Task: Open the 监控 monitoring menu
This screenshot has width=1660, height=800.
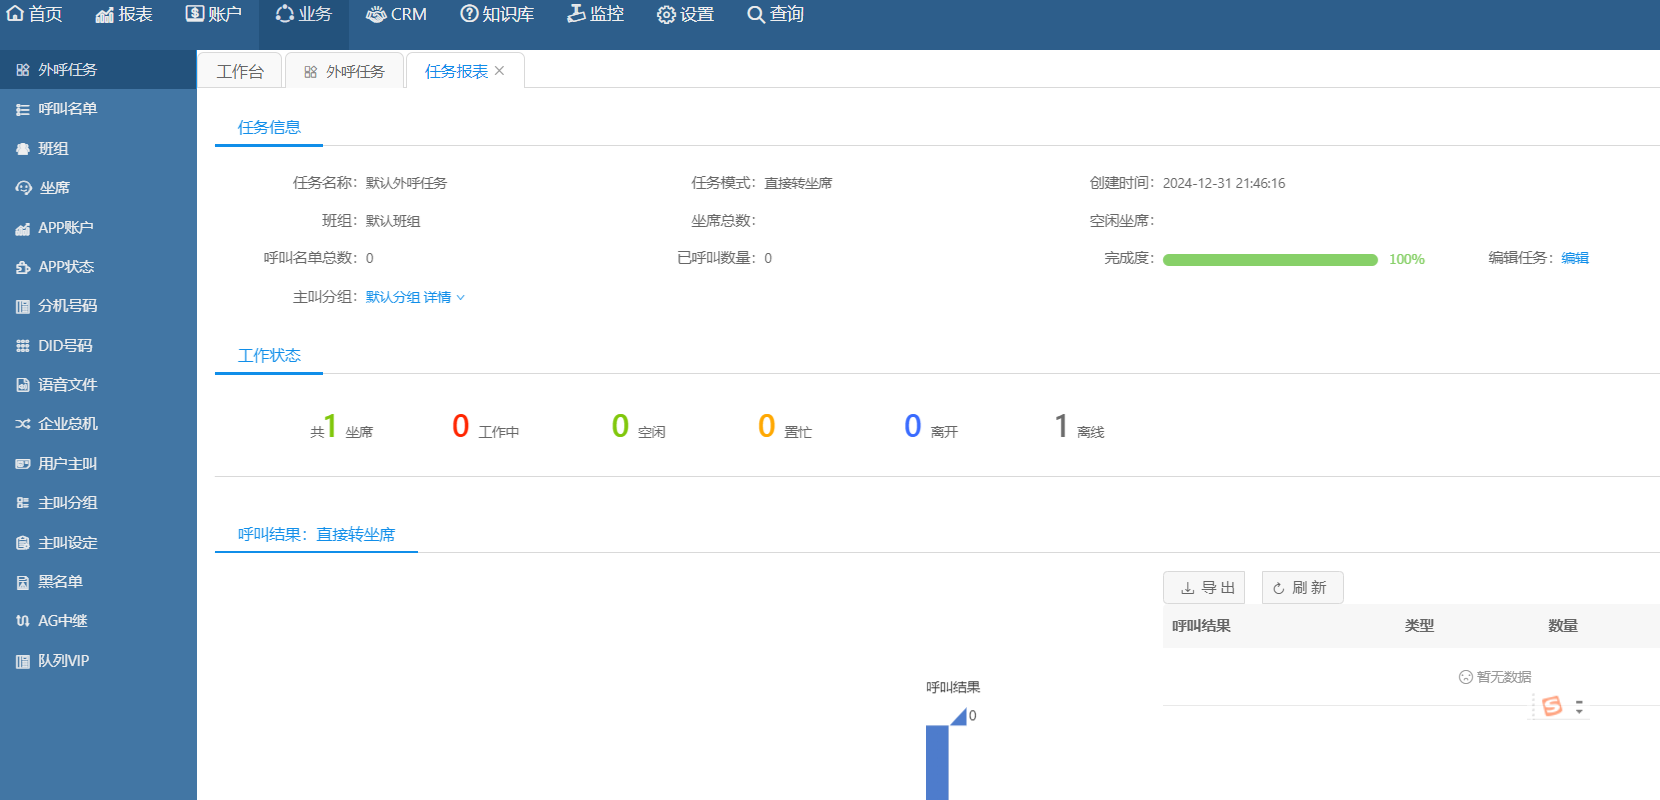Action: coord(596,14)
